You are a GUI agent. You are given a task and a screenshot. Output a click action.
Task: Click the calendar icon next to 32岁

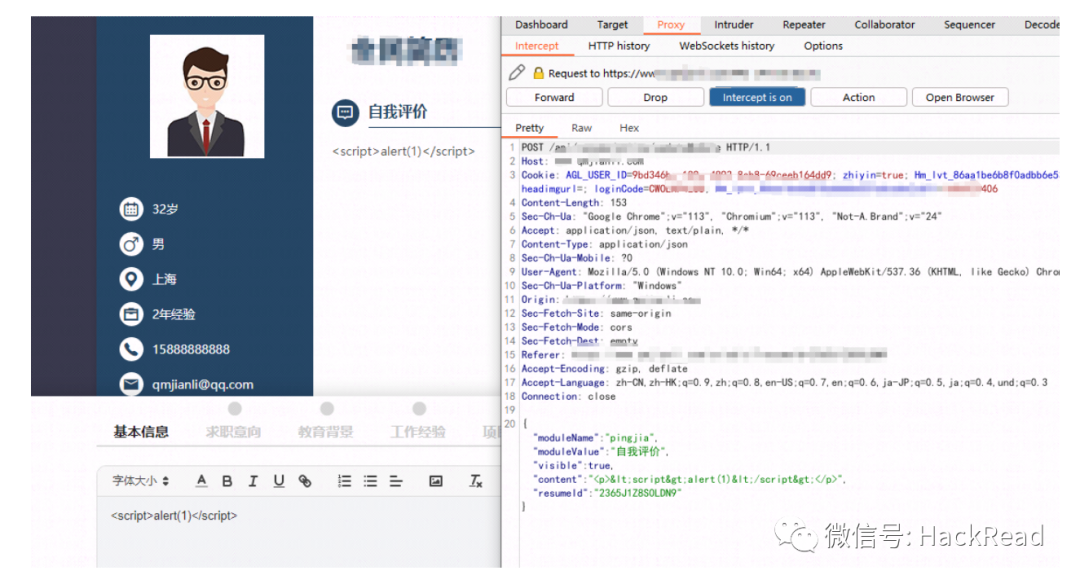[x=131, y=209]
